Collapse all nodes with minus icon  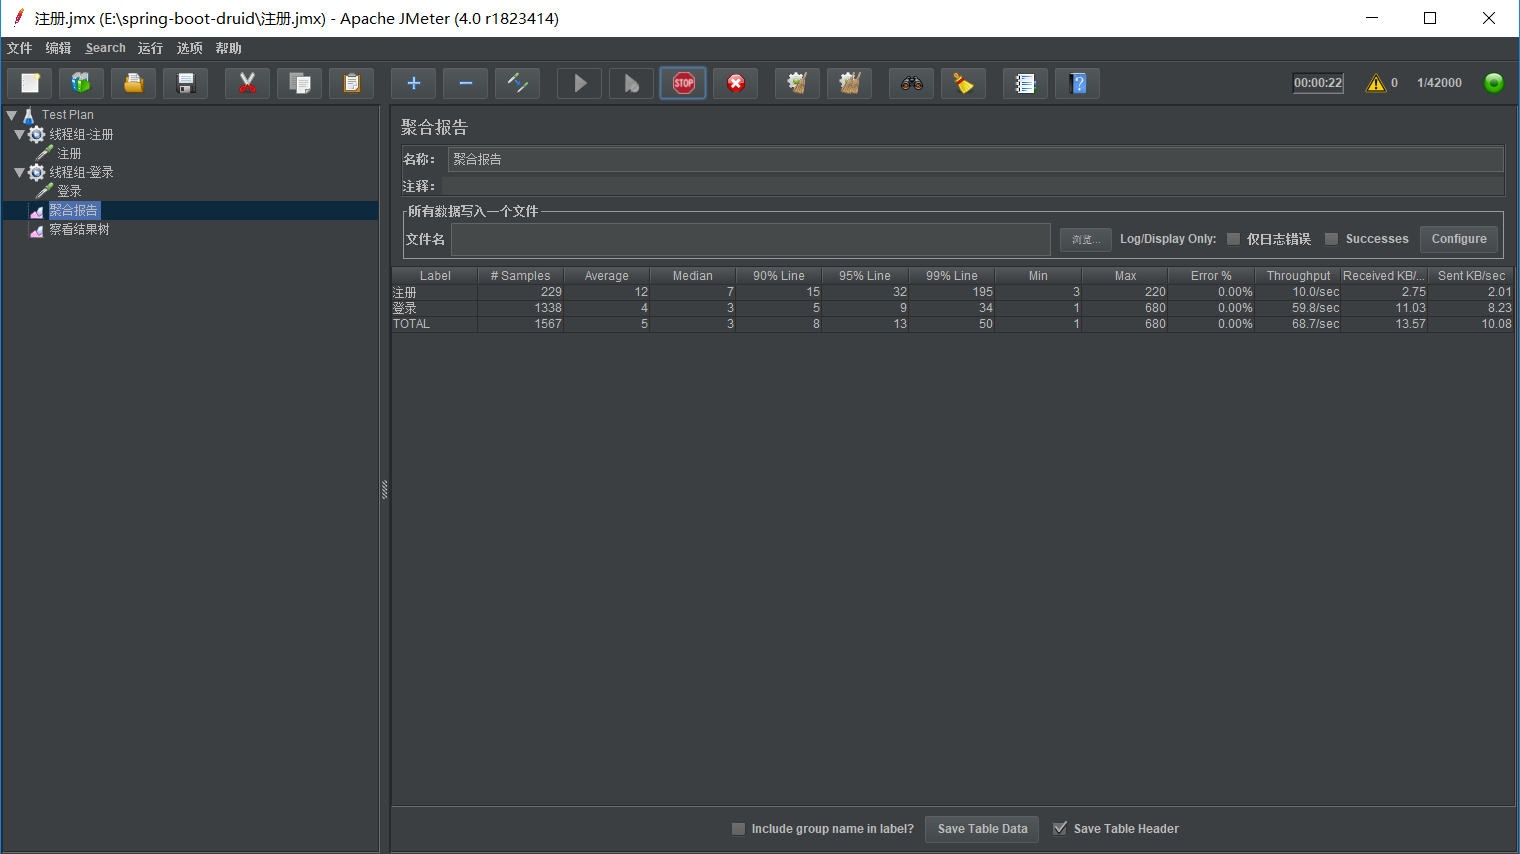466,83
